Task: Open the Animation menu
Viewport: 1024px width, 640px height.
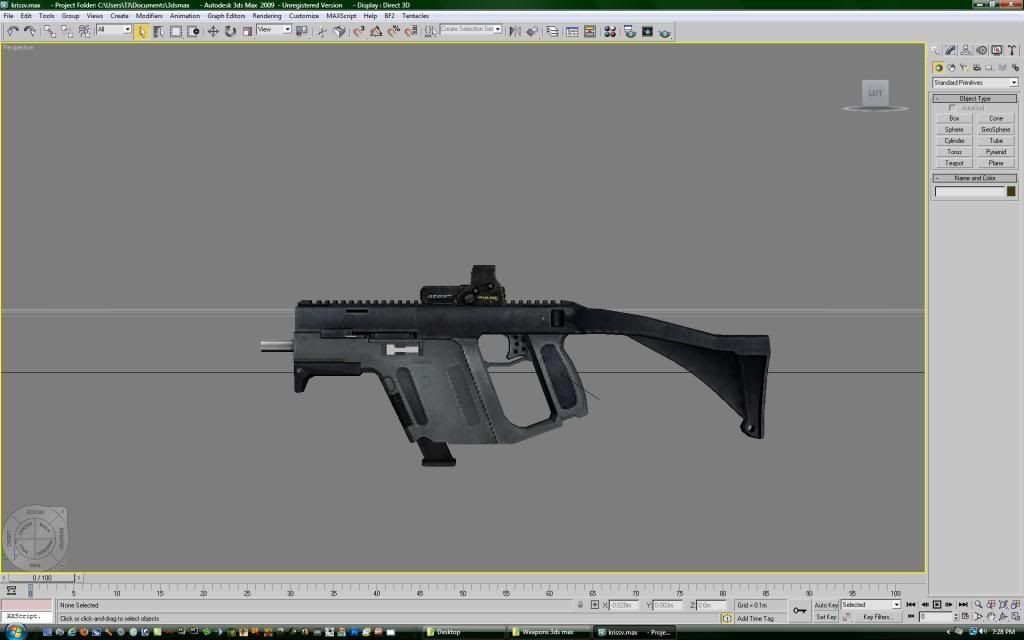Action: tap(185, 16)
